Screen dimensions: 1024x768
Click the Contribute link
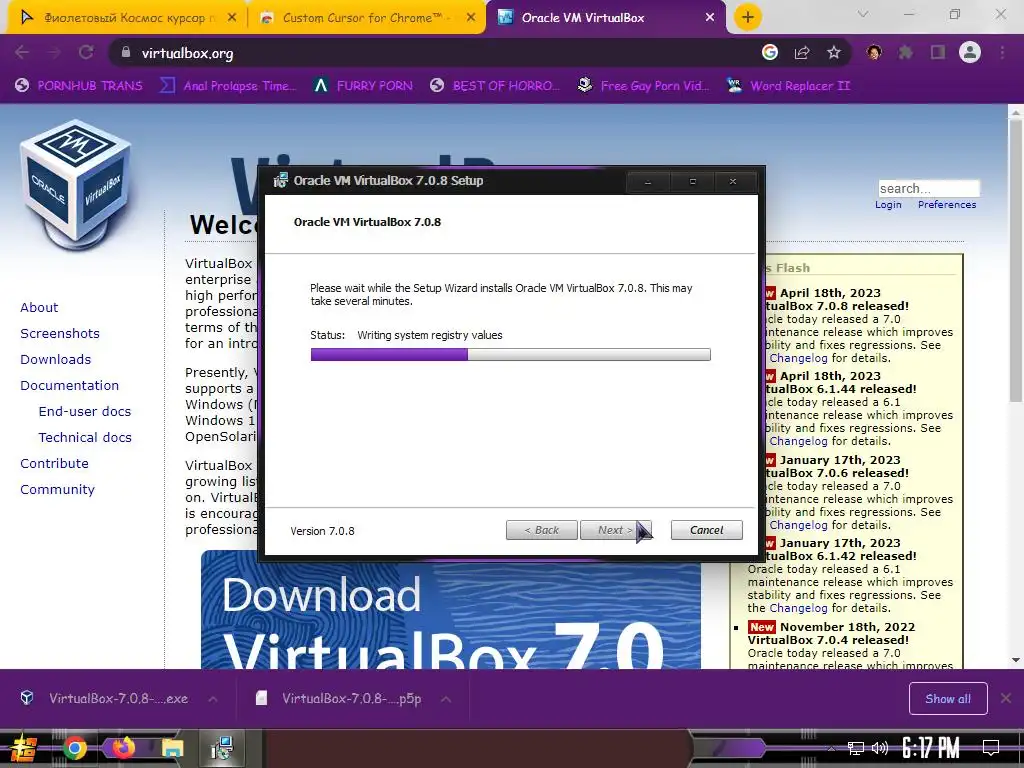tap(54, 464)
